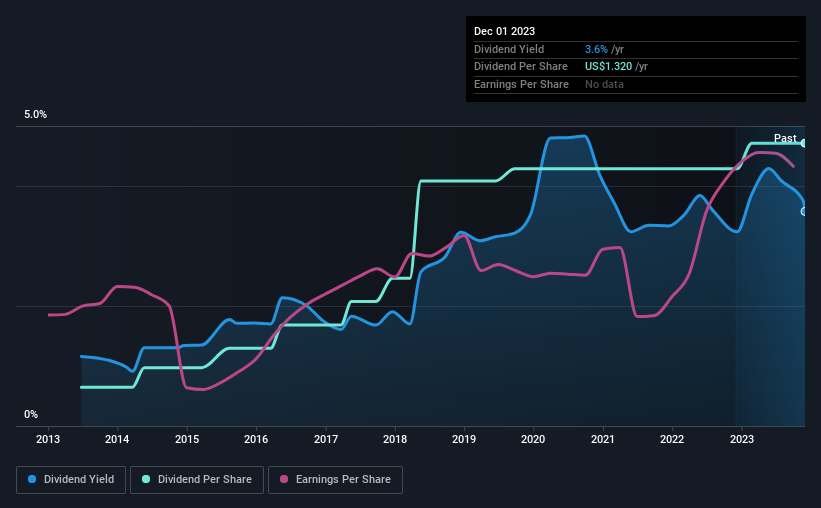Screen dimensions: 821x508
Task: Toggle the Dividend Per Share legend button
Action: [197, 480]
